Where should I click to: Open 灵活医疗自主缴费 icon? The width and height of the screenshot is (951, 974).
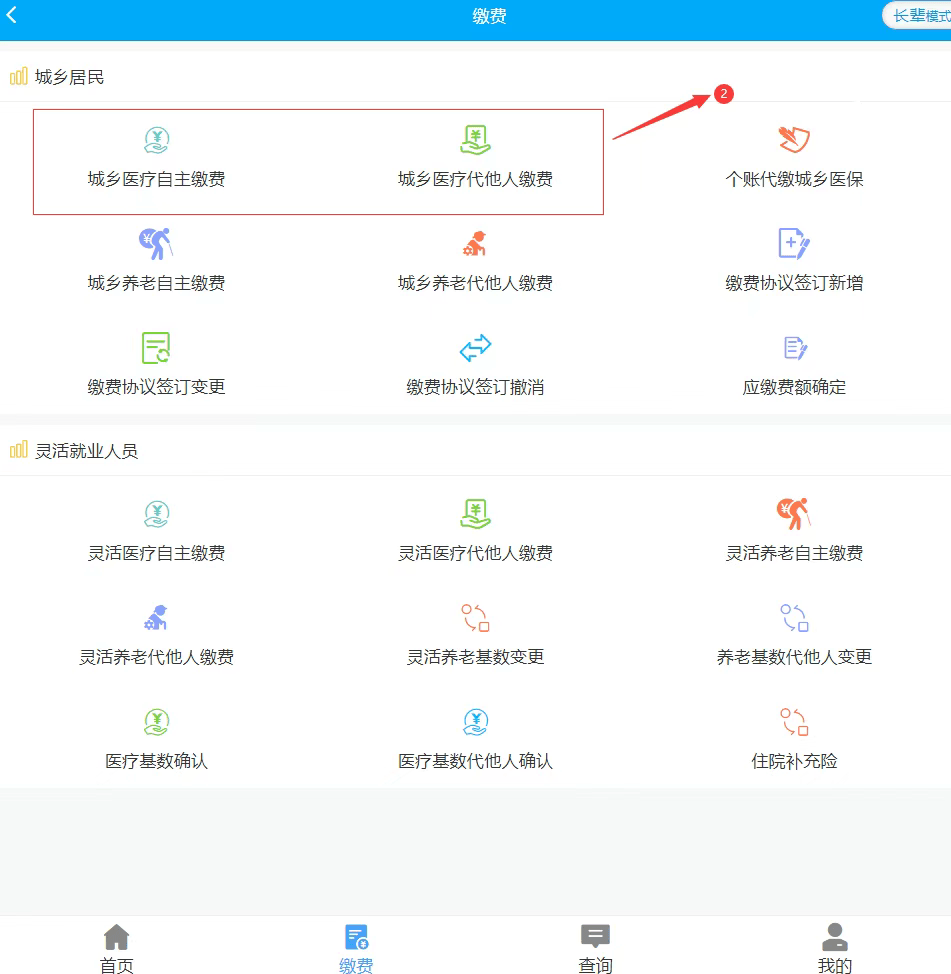point(157,514)
